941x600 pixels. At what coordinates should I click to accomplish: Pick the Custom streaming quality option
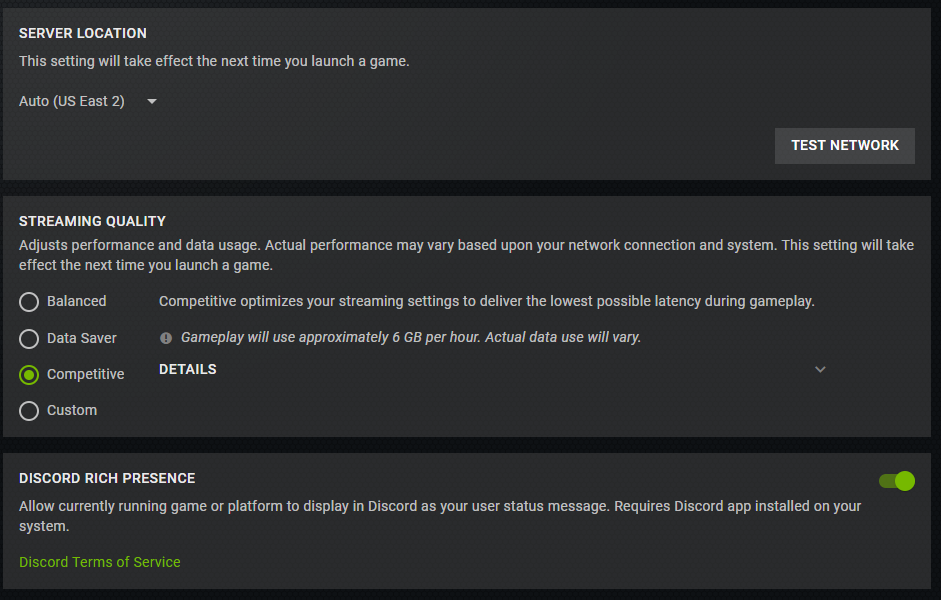[x=29, y=410]
